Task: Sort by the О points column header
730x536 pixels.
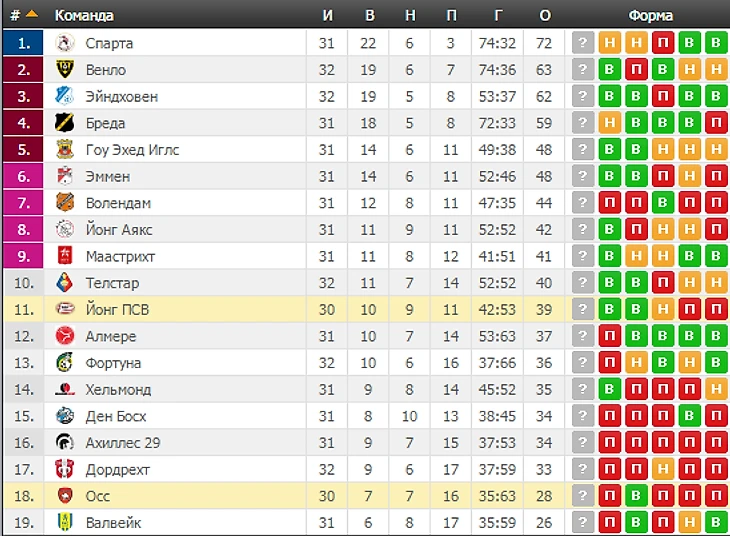Action: (x=545, y=15)
